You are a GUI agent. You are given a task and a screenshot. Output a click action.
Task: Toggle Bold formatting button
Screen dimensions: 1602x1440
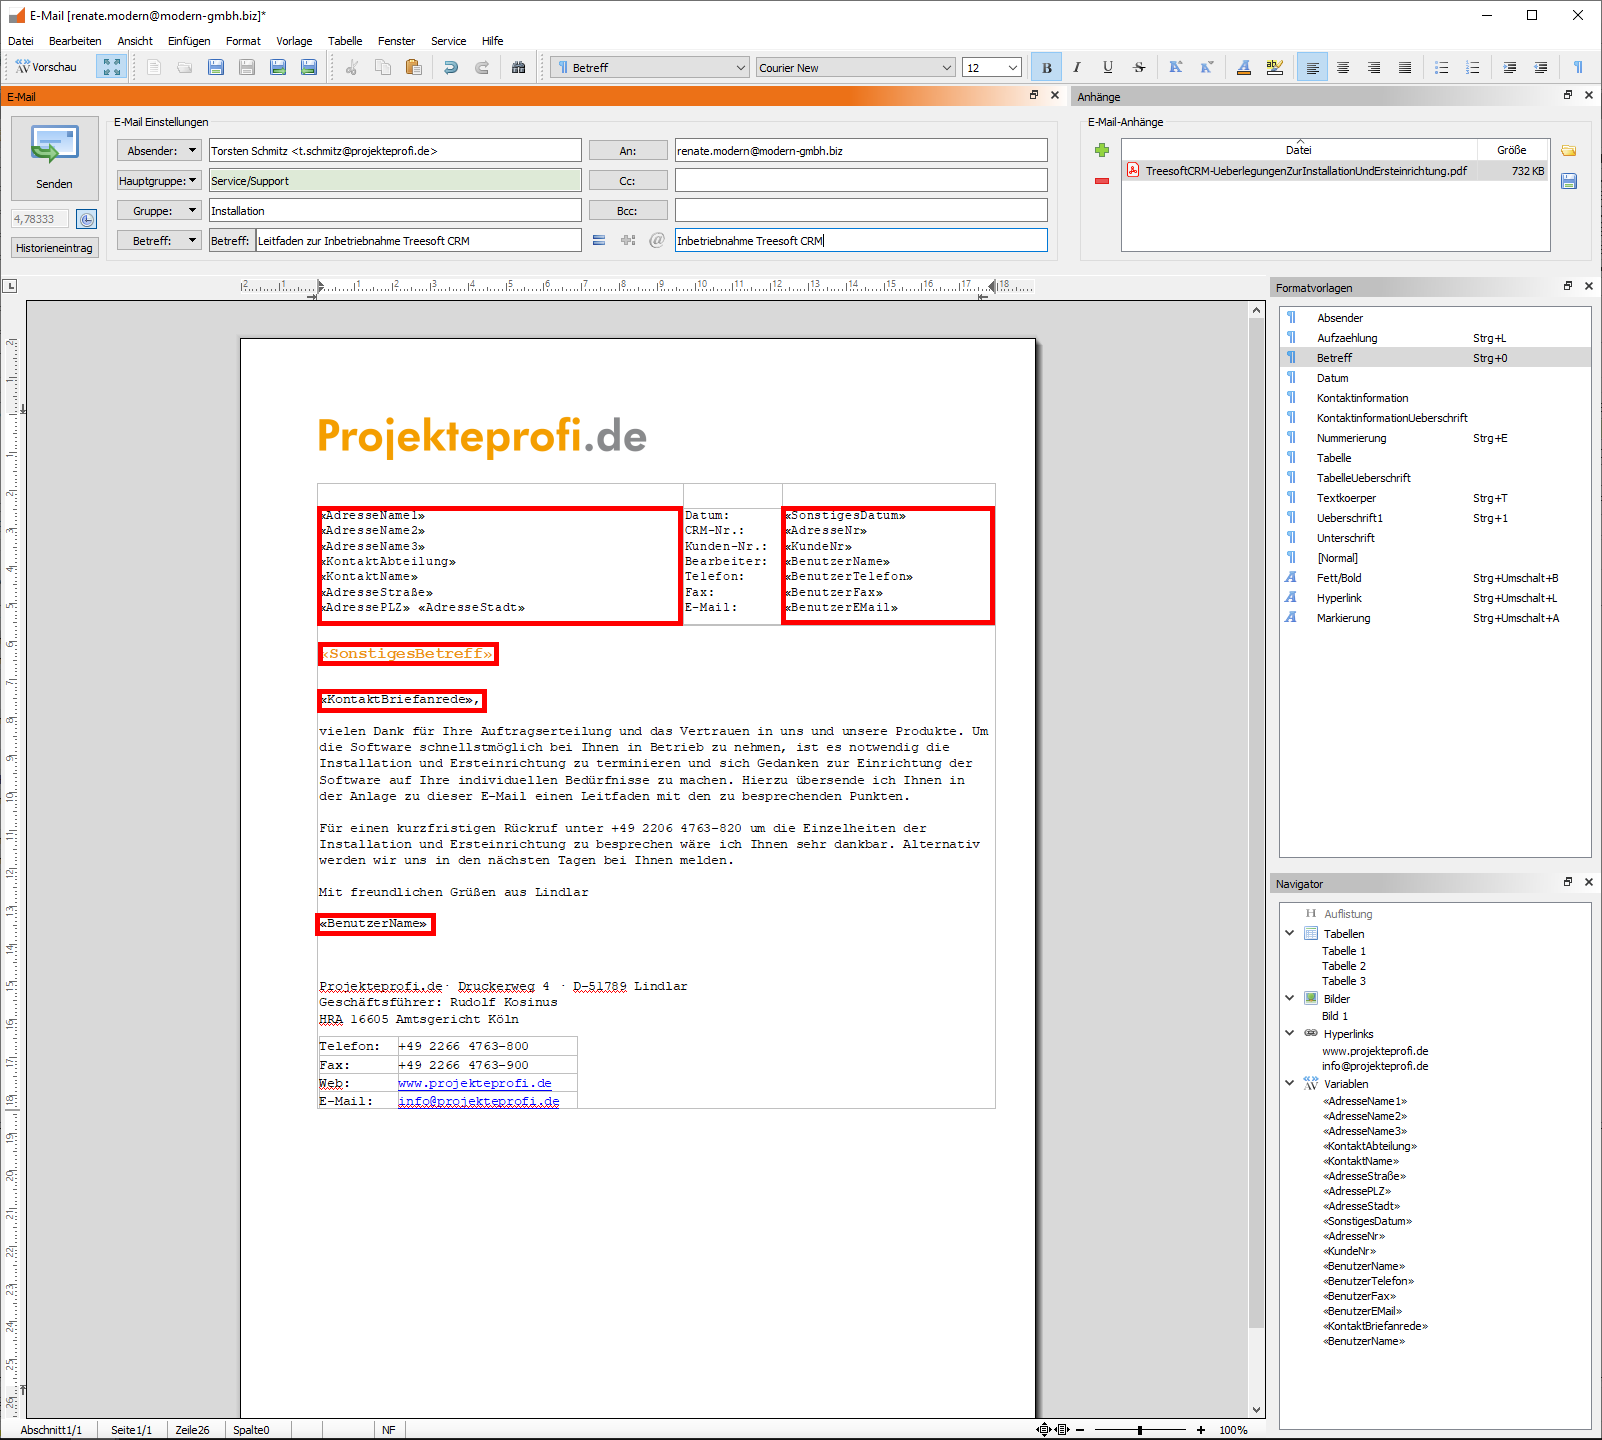tap(1046, 68)
